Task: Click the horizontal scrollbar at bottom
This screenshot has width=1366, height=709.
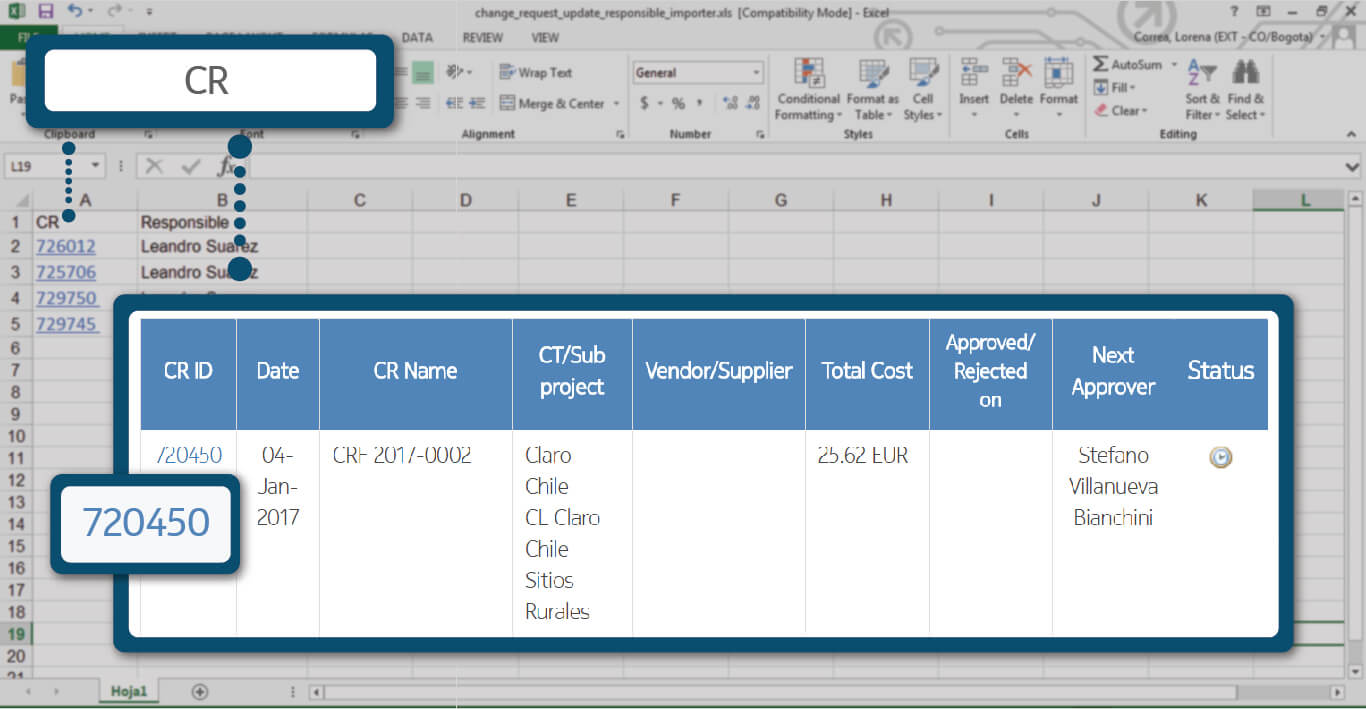Action: 780,692
